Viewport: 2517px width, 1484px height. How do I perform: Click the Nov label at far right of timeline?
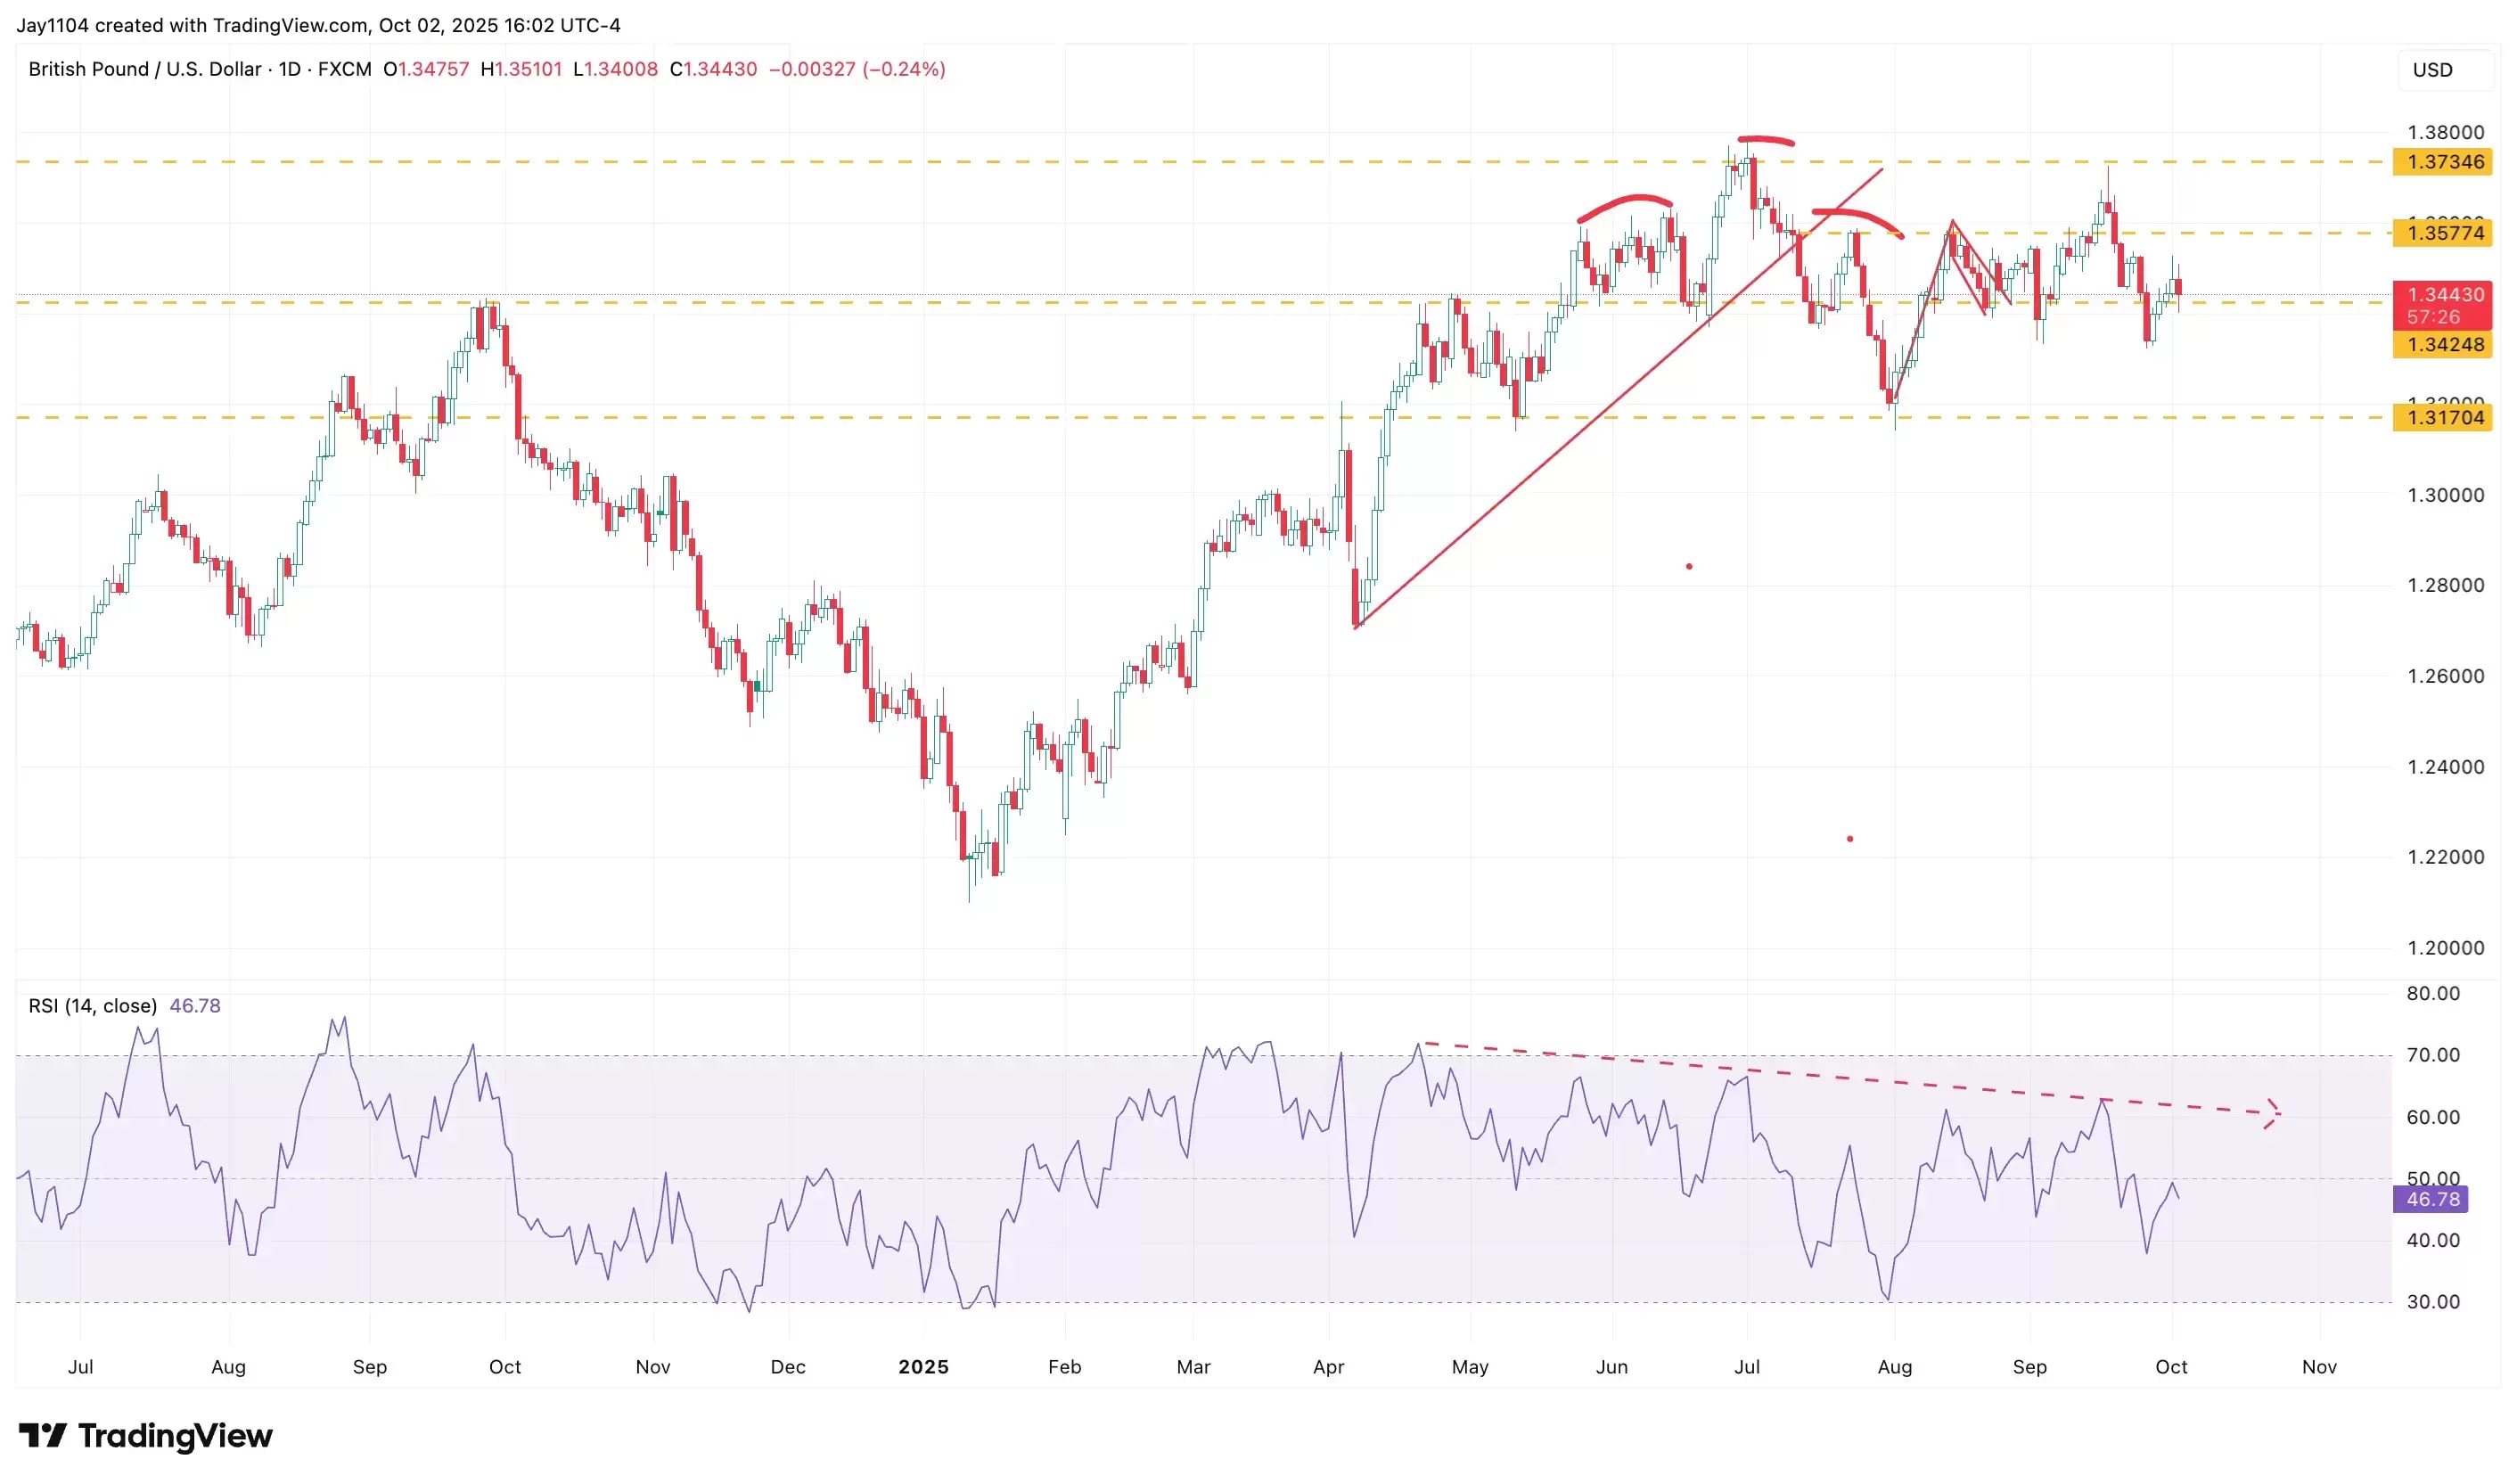click(2318, 1367)
